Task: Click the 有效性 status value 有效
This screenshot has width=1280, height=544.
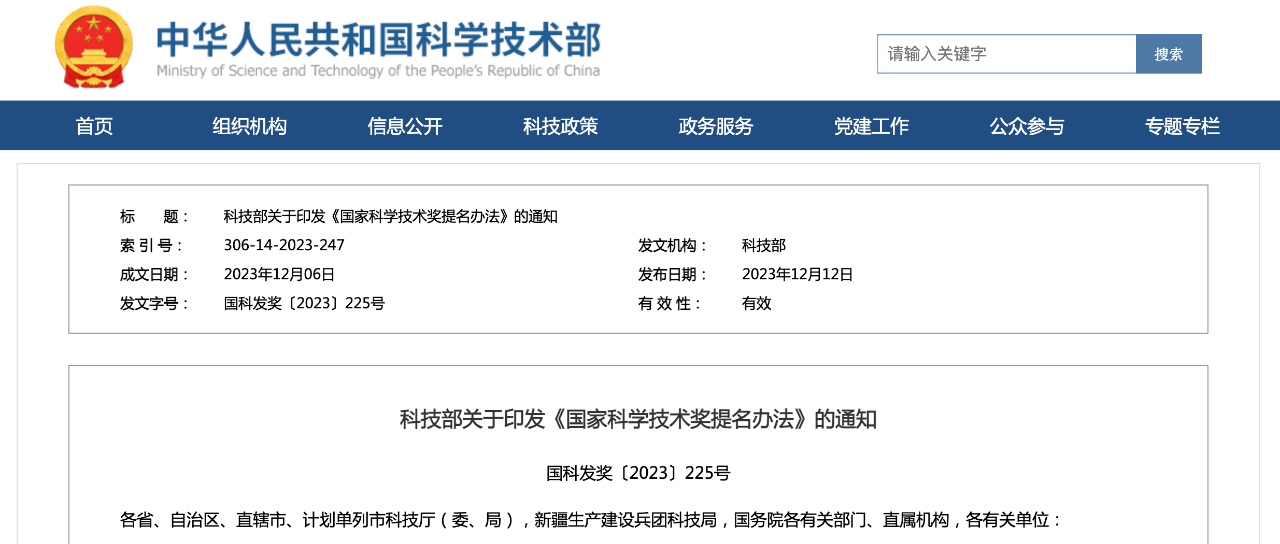Action: coord(757,304)
